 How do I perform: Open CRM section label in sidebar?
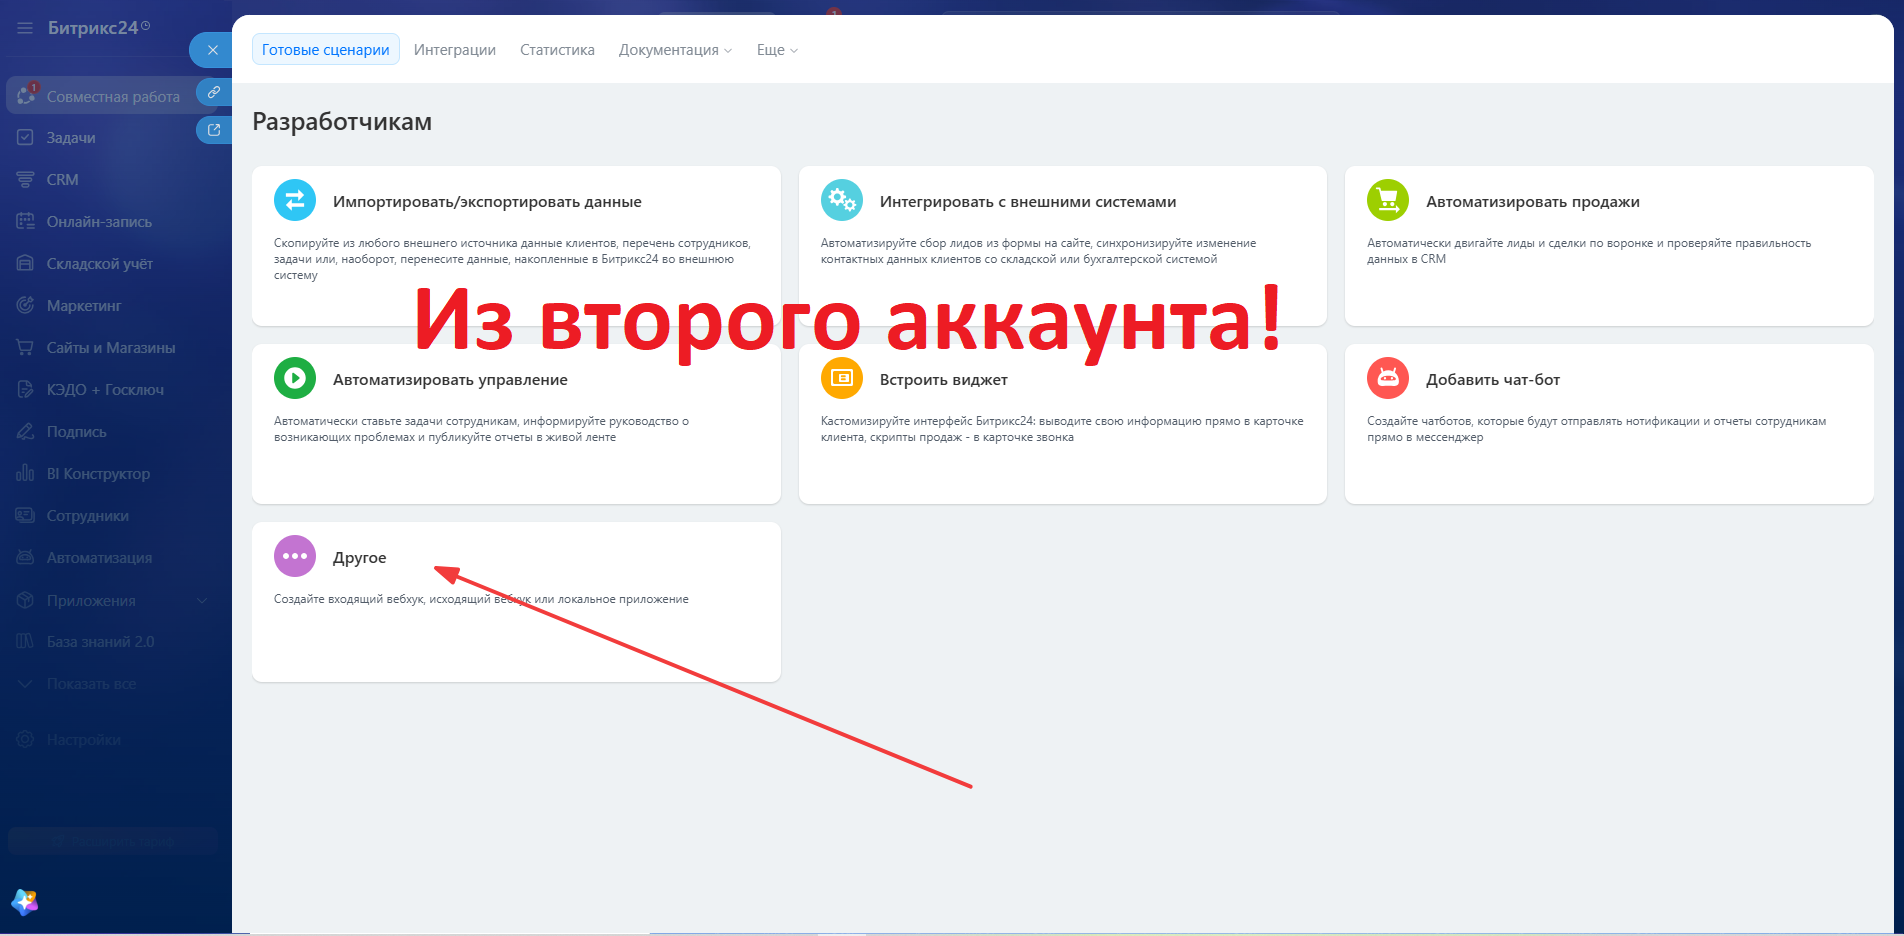[62, 180]
